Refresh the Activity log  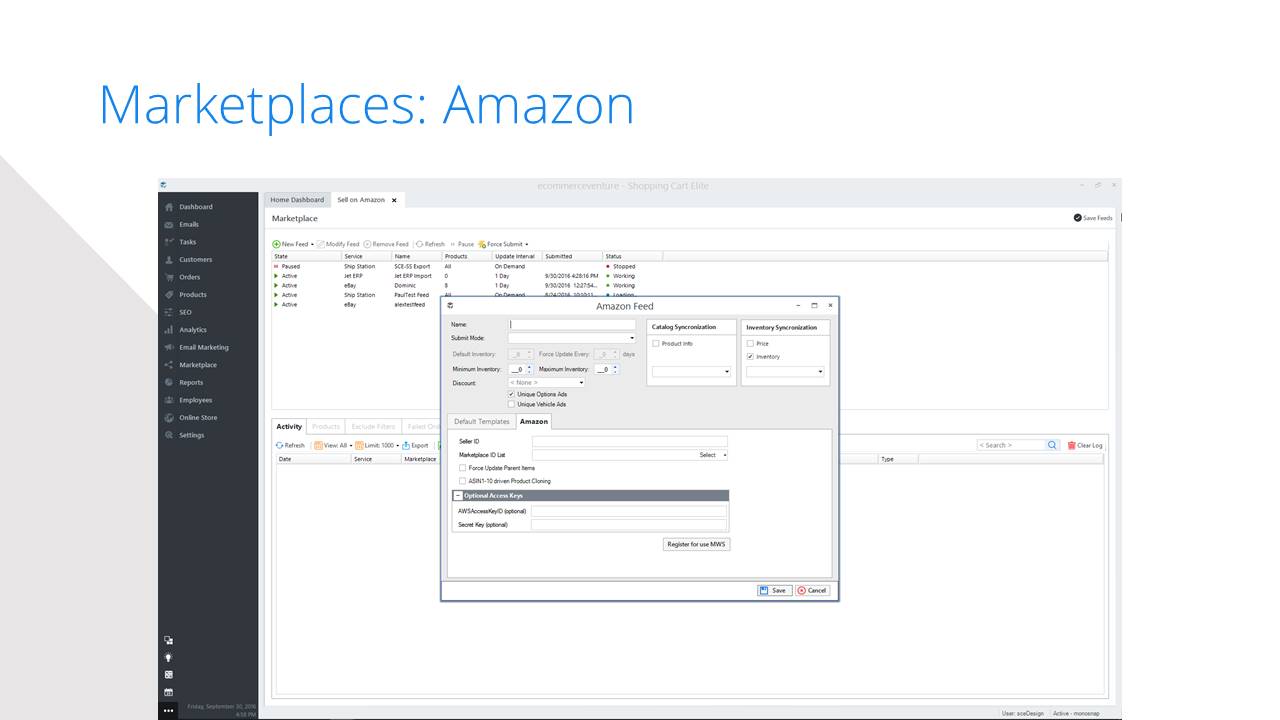point(290,445)
